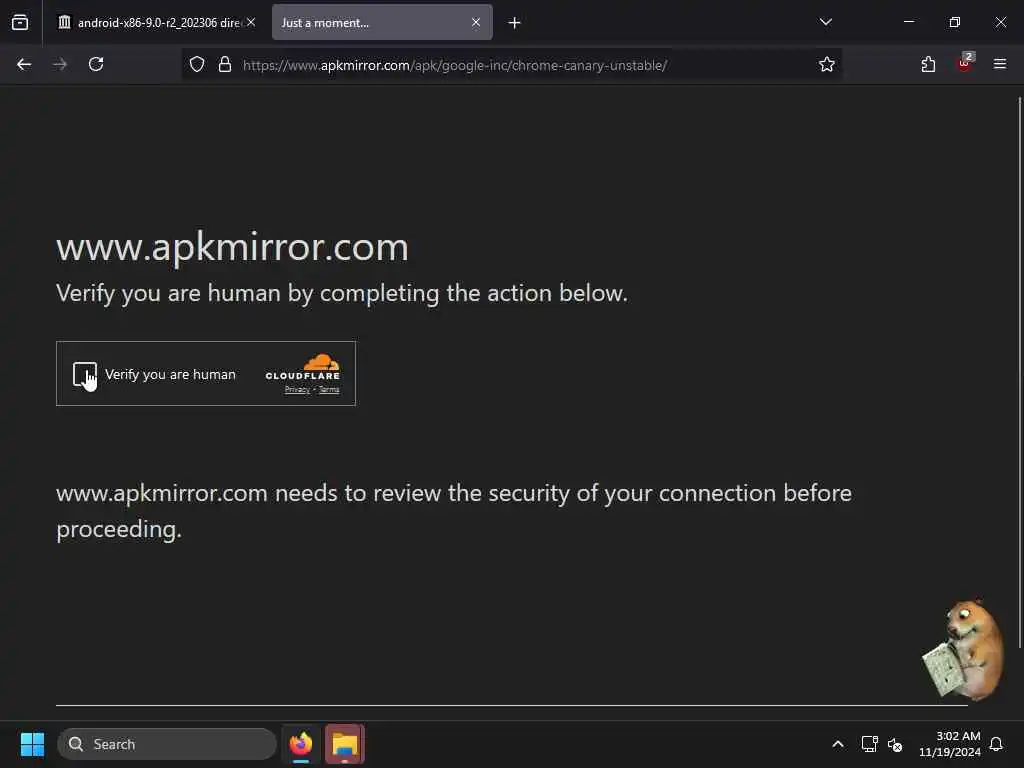
Task: Switch to Firefox in the taskbar
Action: click(x=301, y=744)
